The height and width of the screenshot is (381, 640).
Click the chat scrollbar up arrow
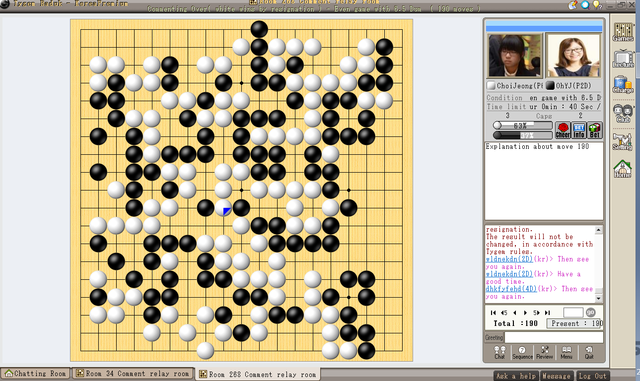(599, 230)
